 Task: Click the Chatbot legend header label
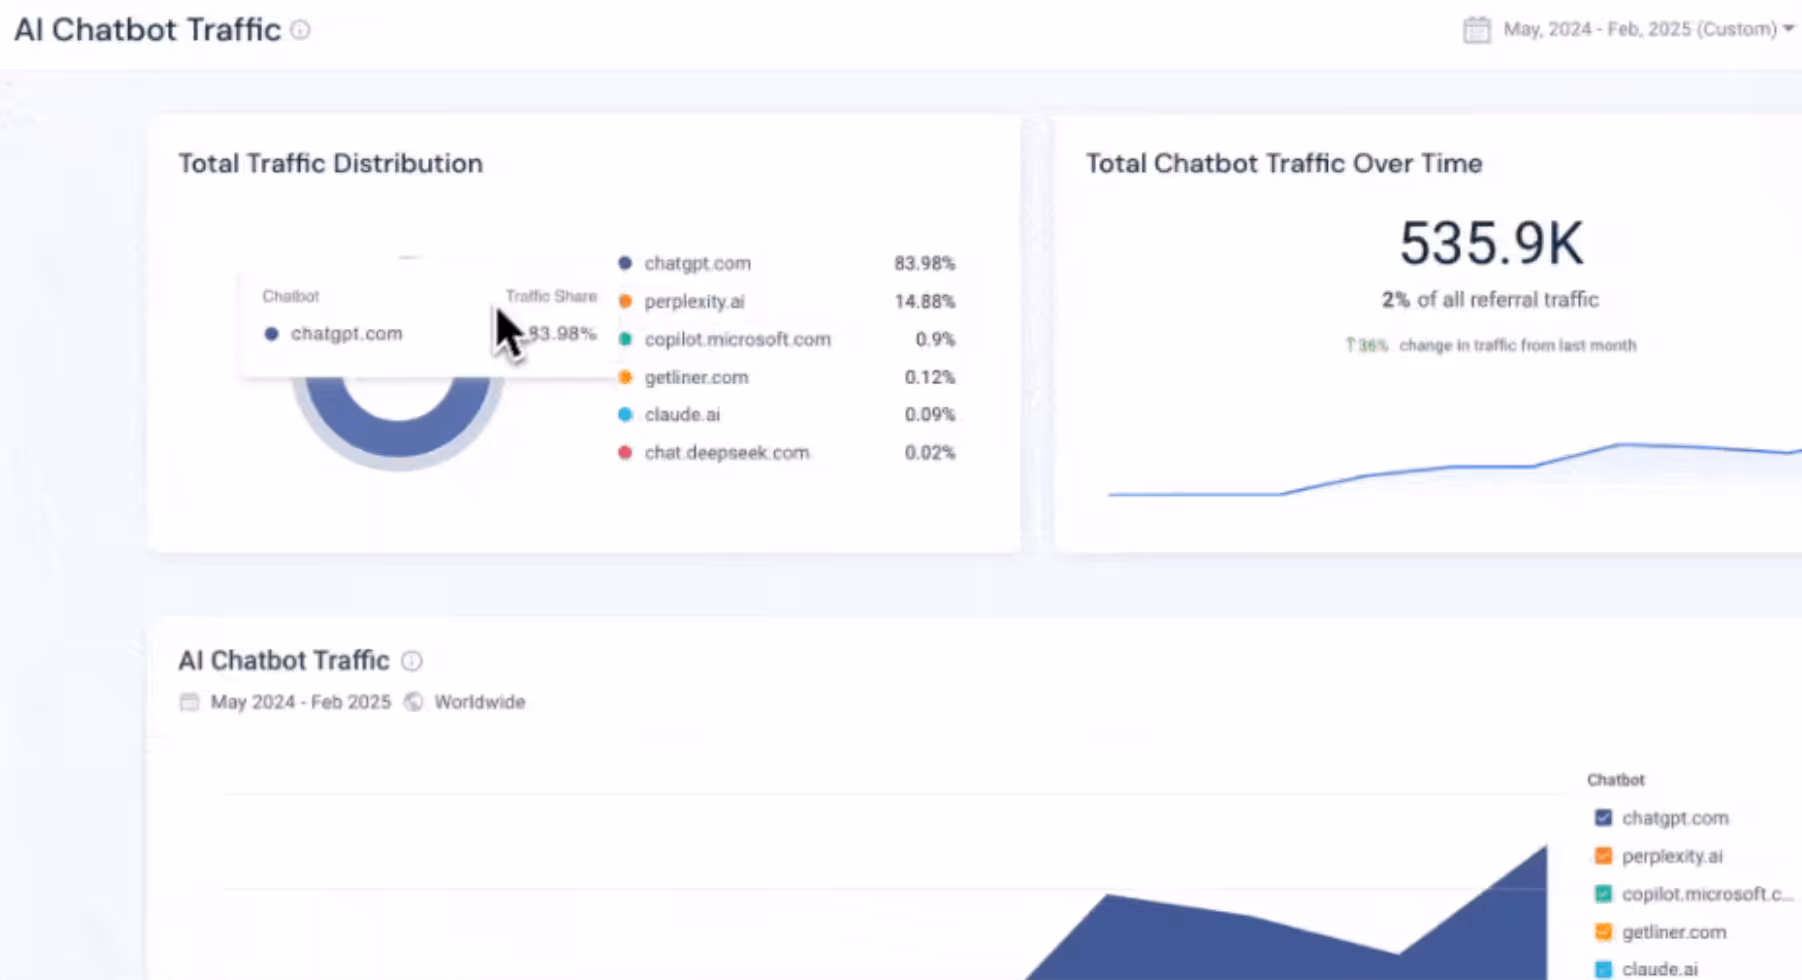coord(1615,779)
